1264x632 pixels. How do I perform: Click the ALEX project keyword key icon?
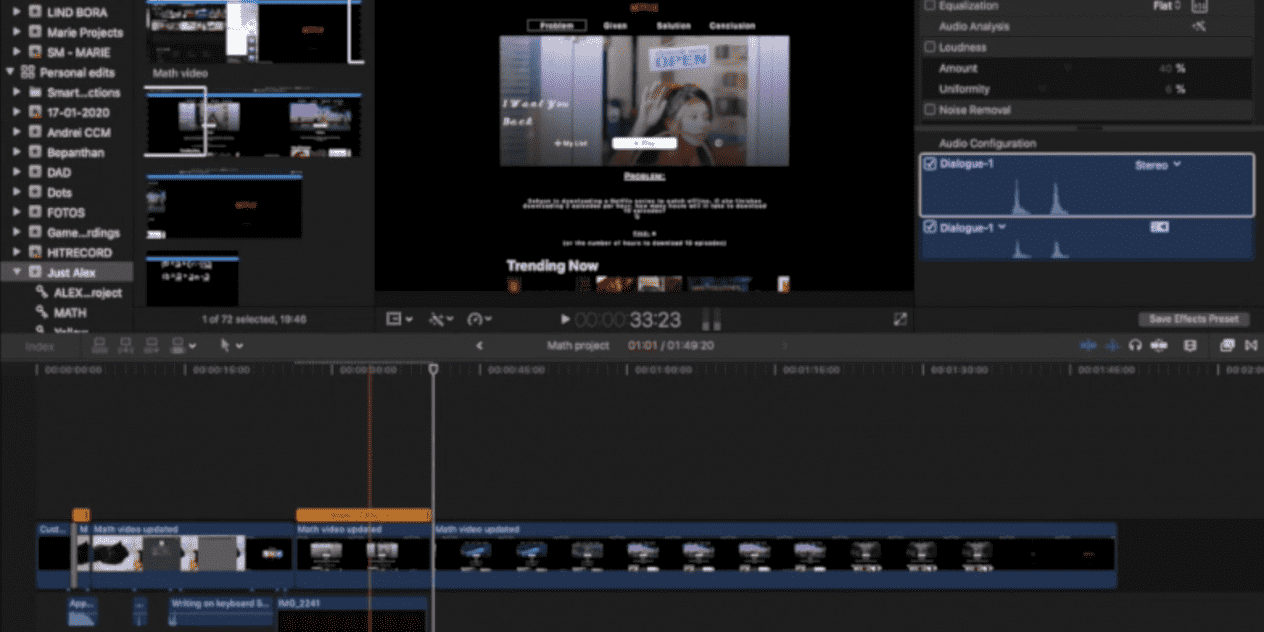pos(42,292)
